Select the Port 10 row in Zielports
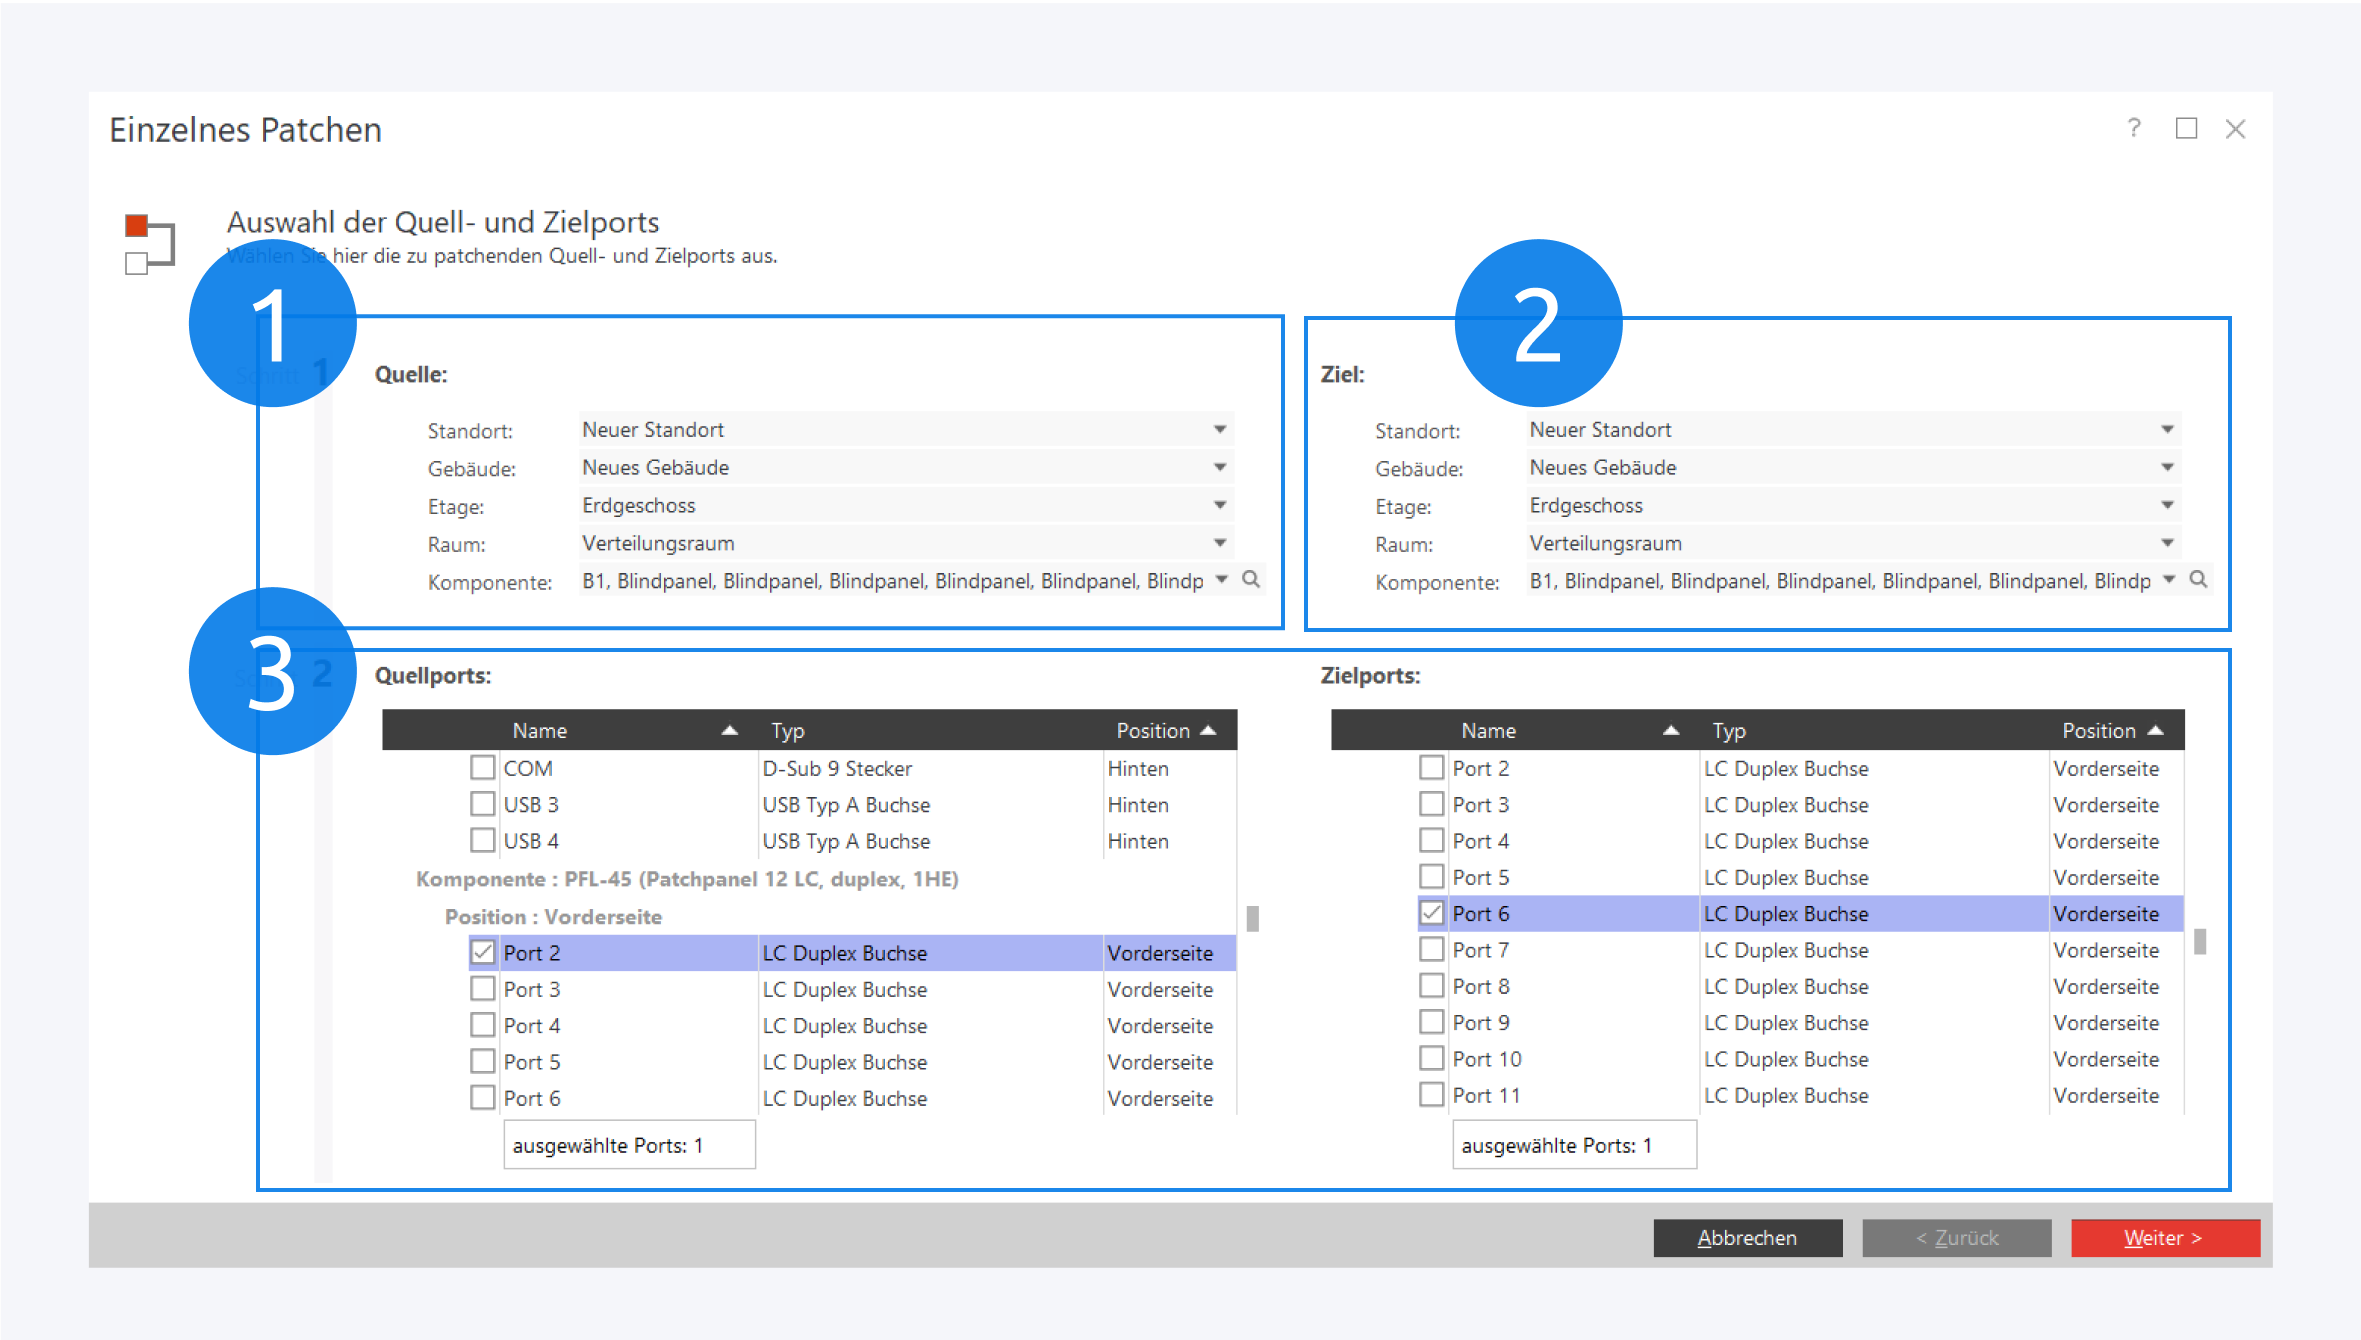This screenshot has width=2361, height=1340. (x=1486, y=1059)
